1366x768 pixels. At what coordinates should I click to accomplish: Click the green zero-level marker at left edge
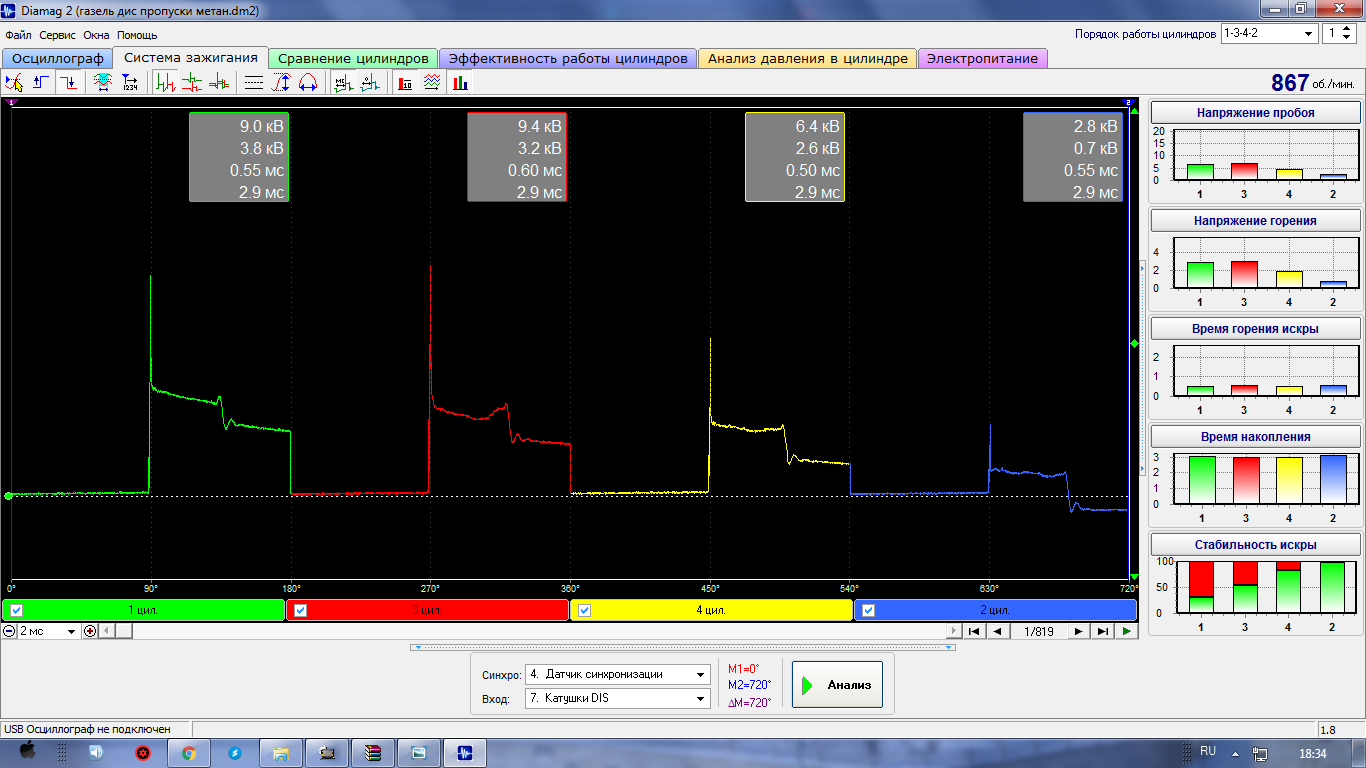click(8, 495)
